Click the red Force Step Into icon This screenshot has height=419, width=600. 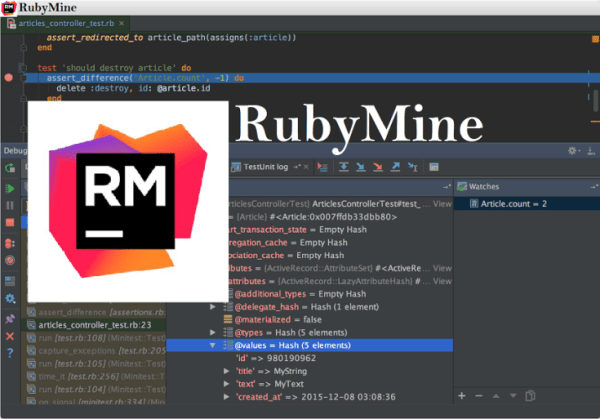coord(378,167)
